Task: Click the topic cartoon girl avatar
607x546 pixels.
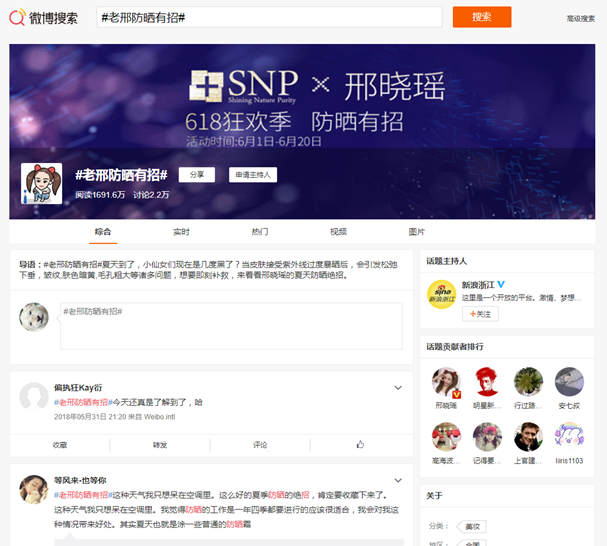Action: tap(41, 183)
